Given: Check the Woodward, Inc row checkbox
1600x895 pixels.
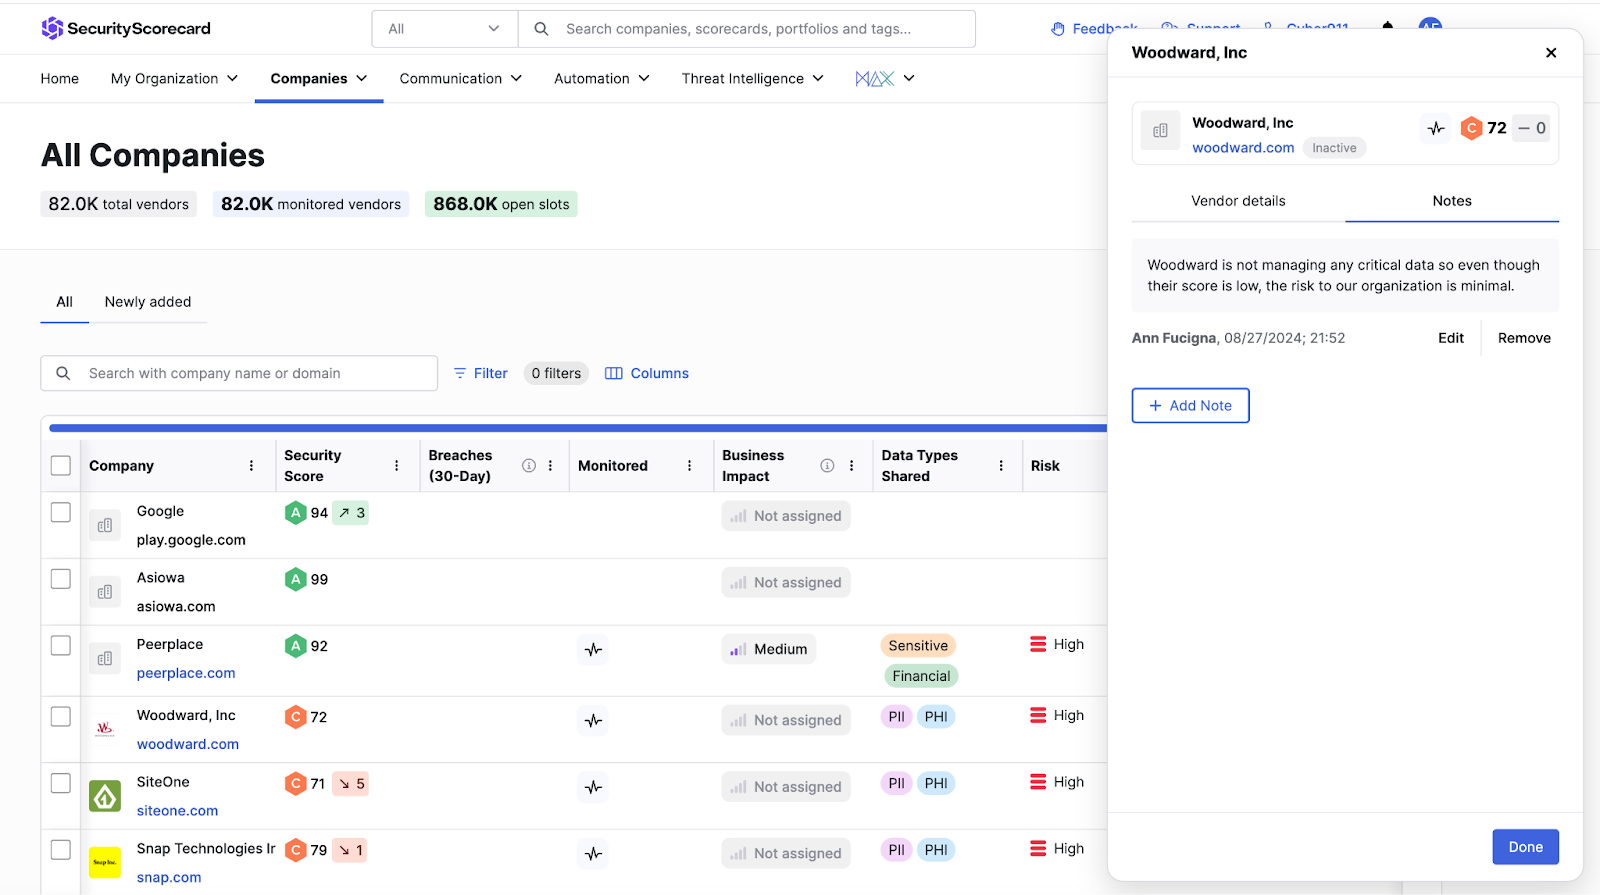Looking at the screenshot, I should click(61, 717).
